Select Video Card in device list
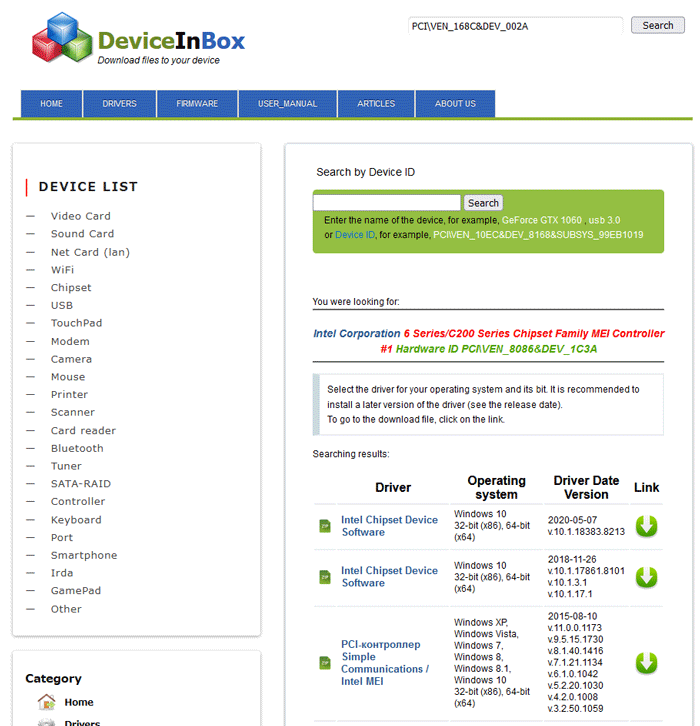 [x=81, y=216]
